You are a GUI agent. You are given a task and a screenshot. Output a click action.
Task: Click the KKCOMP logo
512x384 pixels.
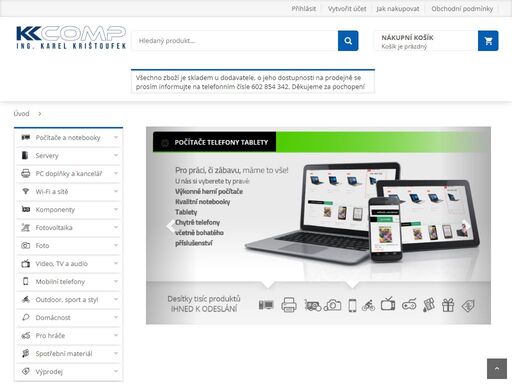pyautogui.click(x=71, y=37)
